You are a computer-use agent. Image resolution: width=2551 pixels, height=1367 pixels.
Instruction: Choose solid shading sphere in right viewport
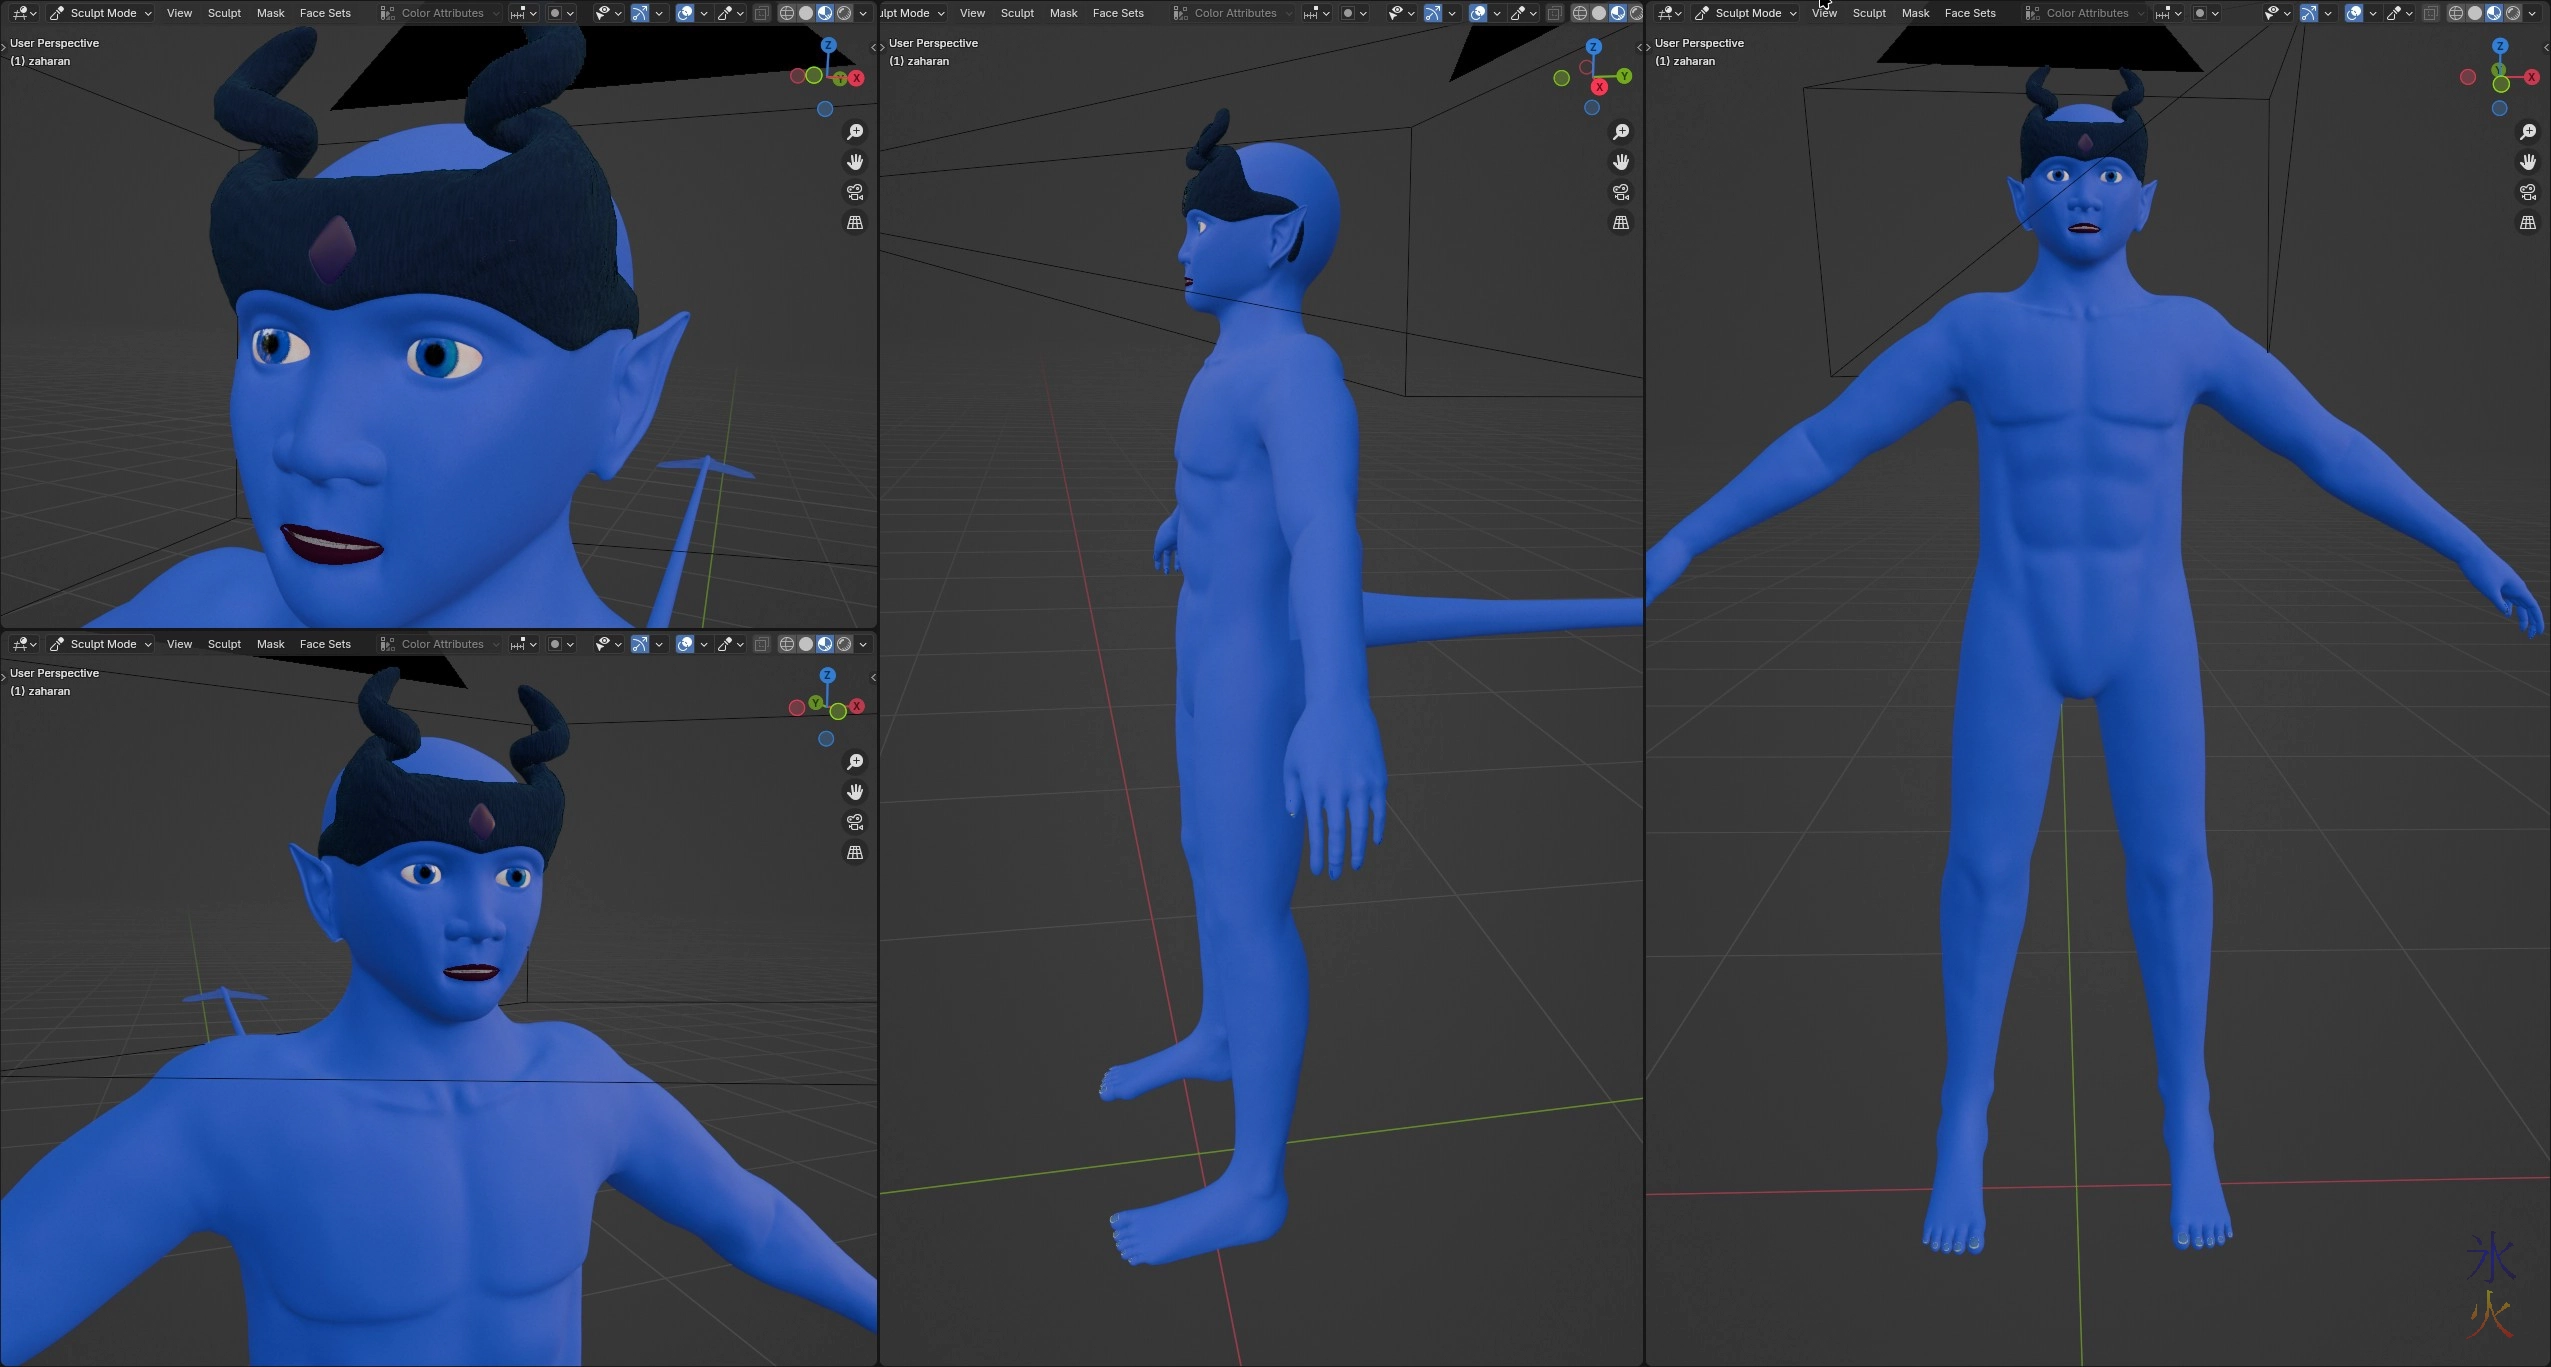click(x=2475, y=13)
